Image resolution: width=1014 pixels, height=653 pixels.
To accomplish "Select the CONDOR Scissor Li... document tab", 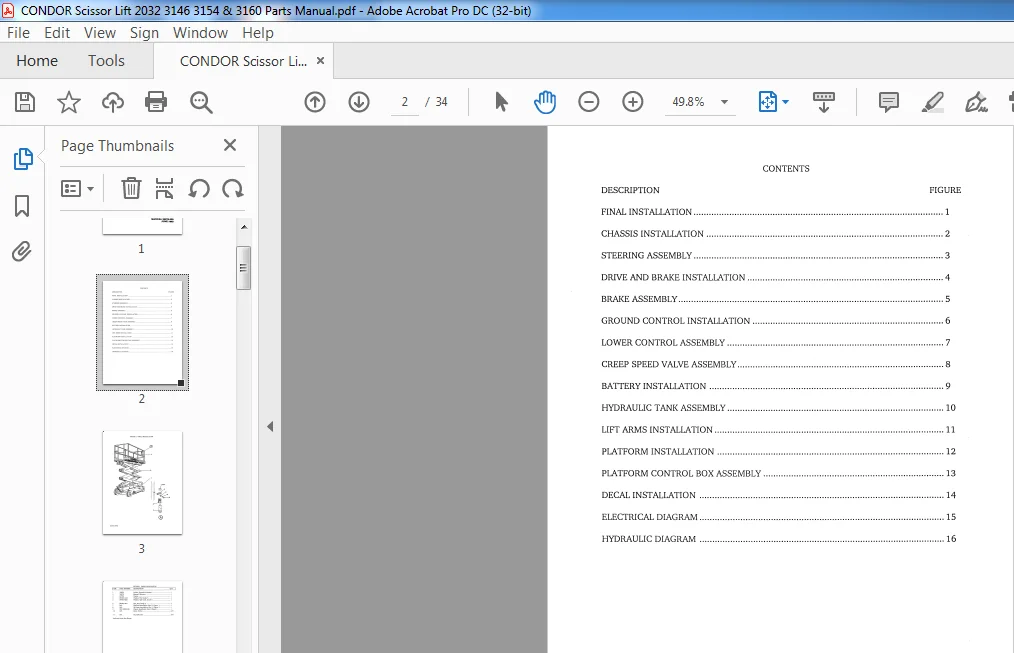I will click(x=243, y=61).
